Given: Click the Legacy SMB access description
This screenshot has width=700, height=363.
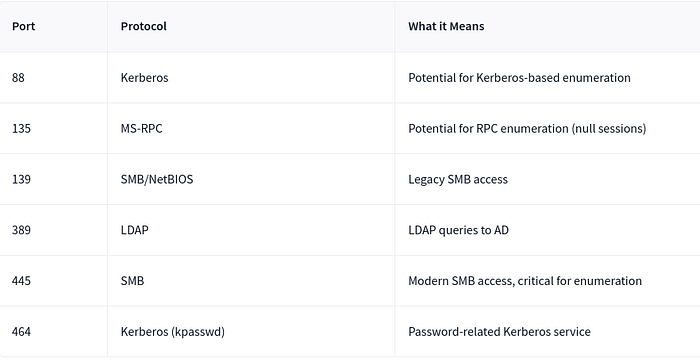Looking at the screenshot, I should pos(458,179).
